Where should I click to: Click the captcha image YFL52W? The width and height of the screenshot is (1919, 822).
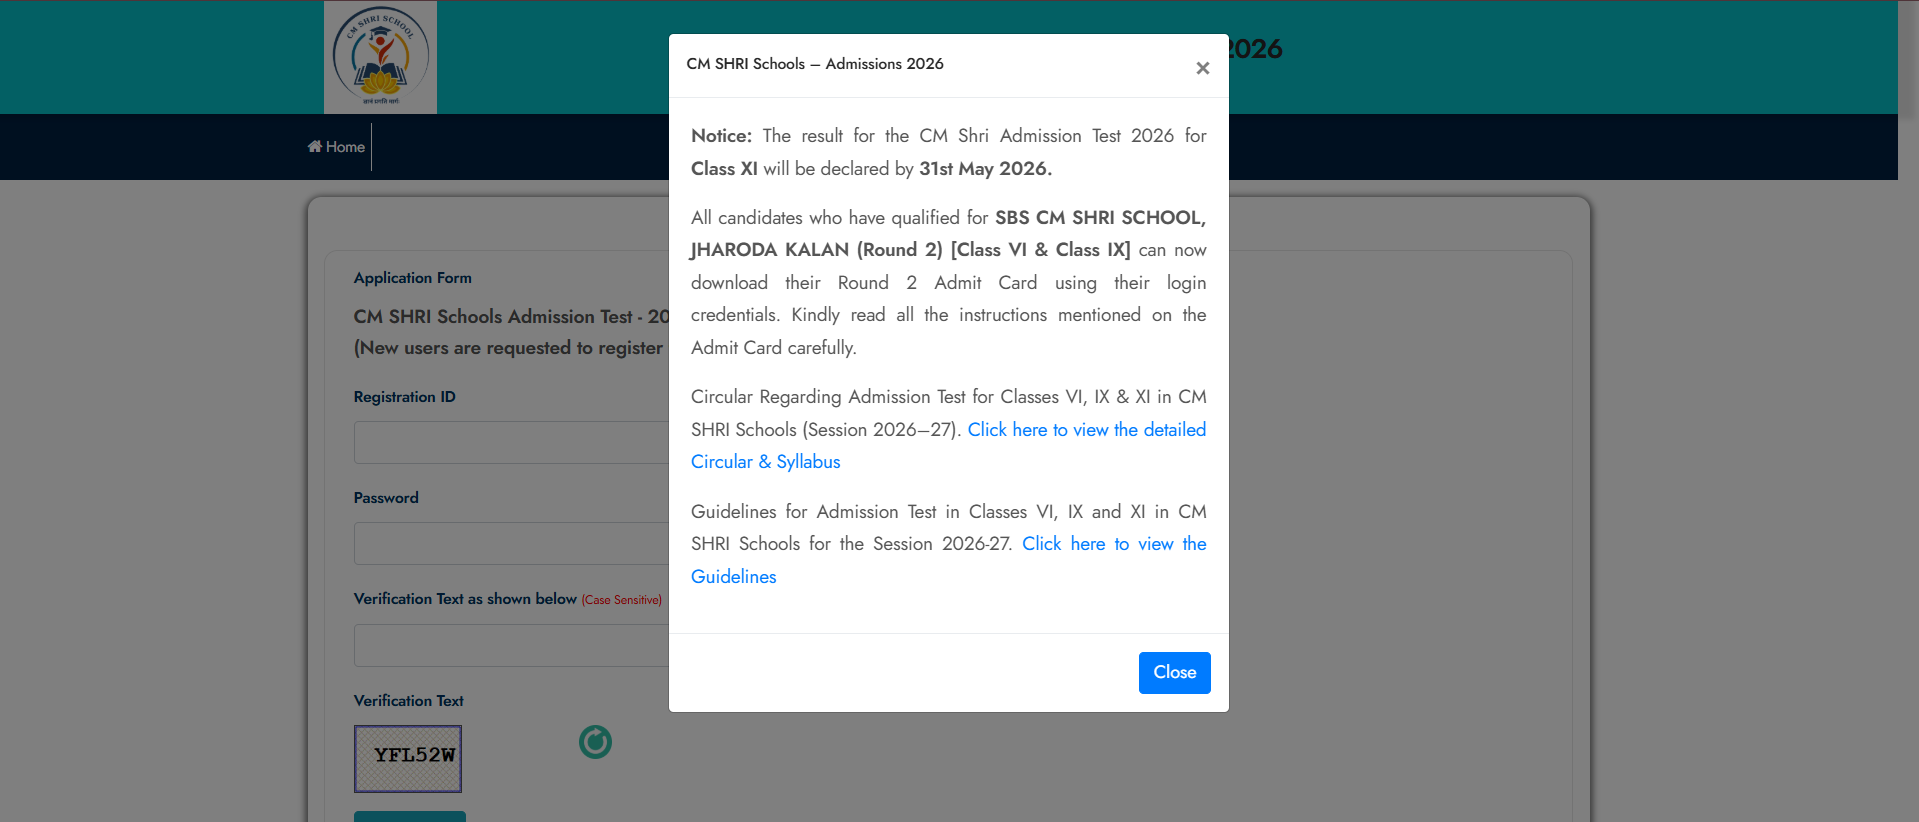(x=408, y=759)
